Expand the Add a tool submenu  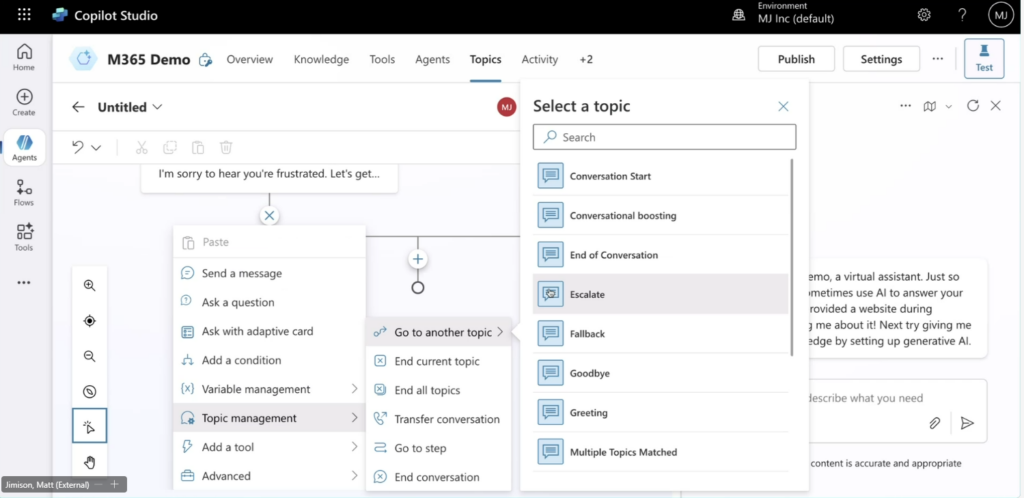point(355,447)
